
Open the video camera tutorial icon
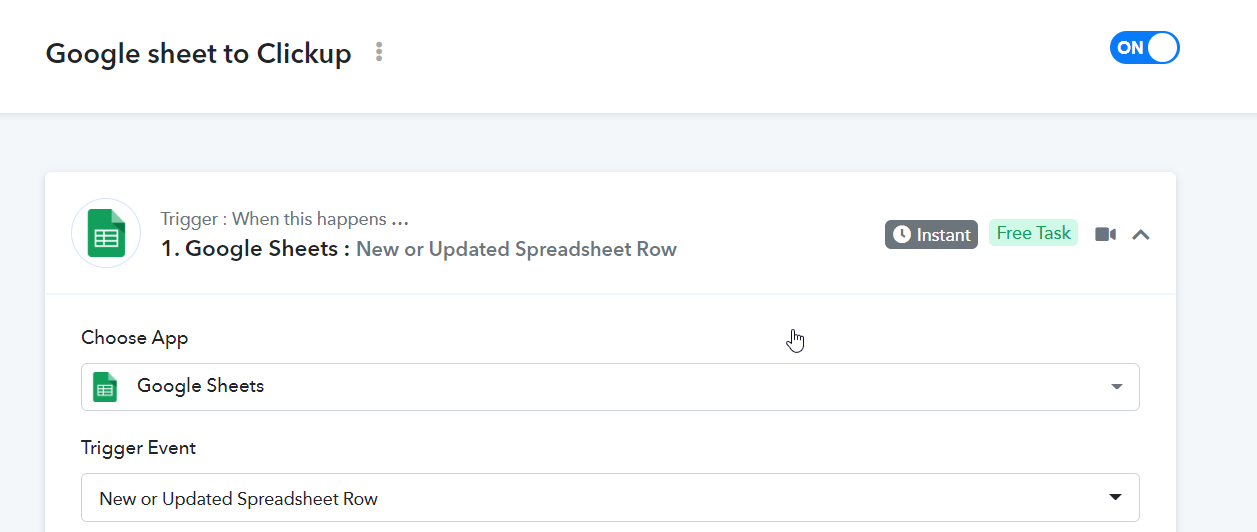(x=1105, y=234)
